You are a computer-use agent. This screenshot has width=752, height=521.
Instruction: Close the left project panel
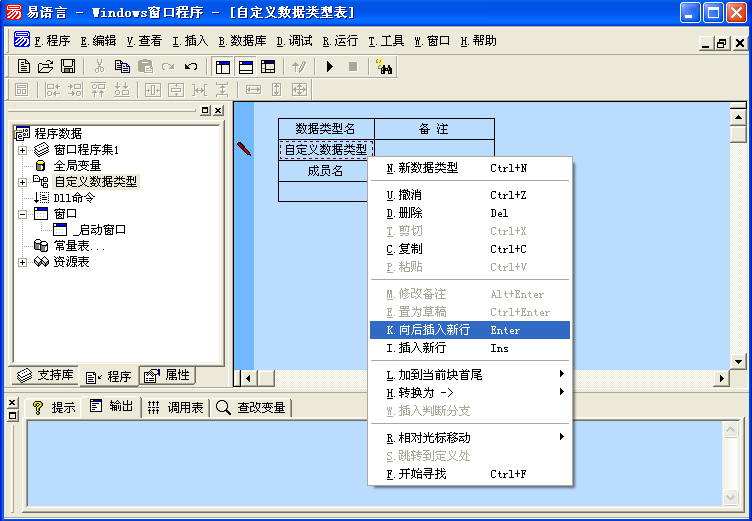218,110
